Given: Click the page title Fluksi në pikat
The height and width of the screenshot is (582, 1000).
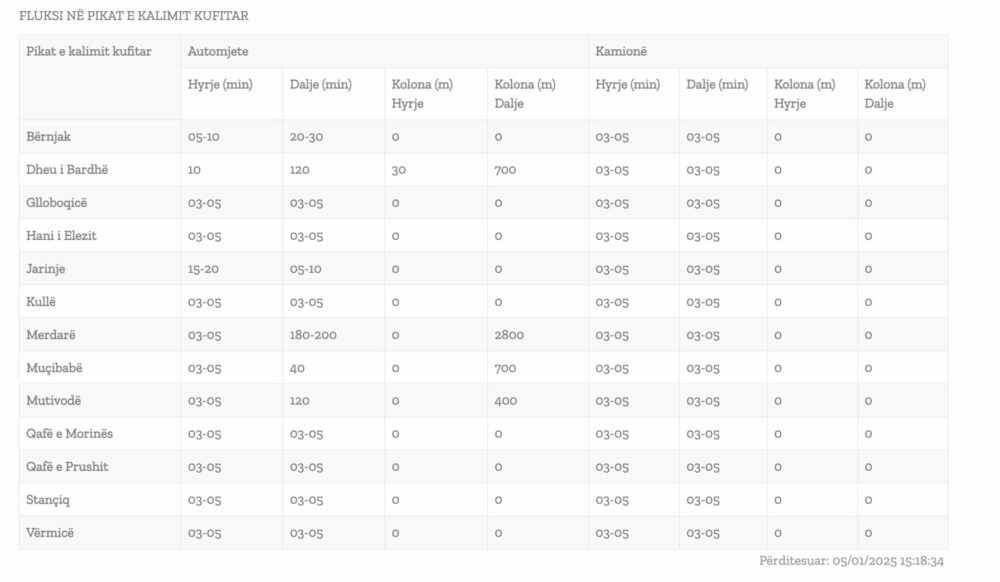Looking at the screenshot, I should (134, 16).
